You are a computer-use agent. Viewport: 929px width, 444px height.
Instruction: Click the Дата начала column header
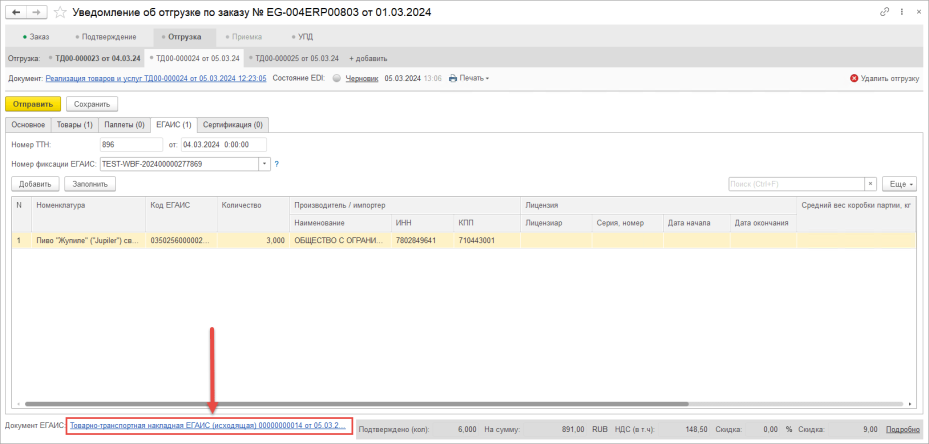click(x=696, y=222)
